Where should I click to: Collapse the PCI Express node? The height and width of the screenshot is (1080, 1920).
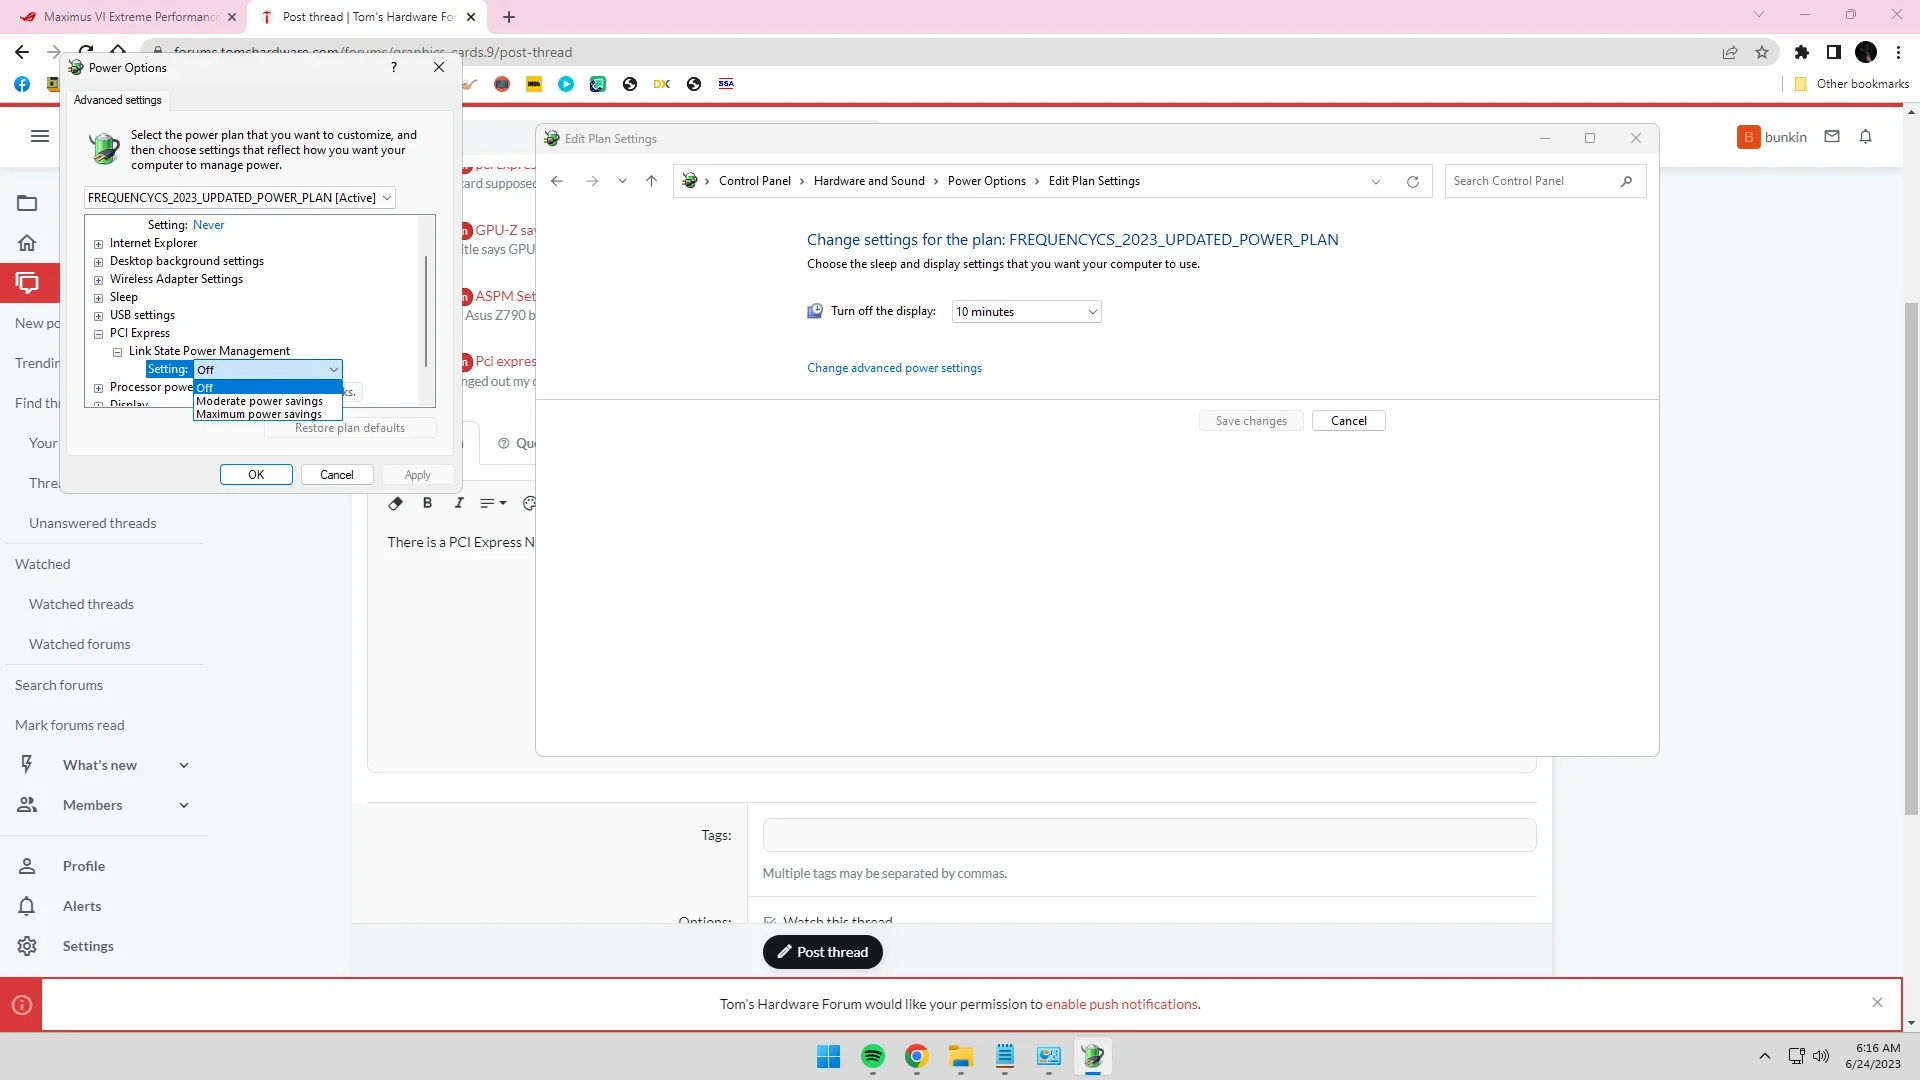pyautogui.click(x=98, y=334)
